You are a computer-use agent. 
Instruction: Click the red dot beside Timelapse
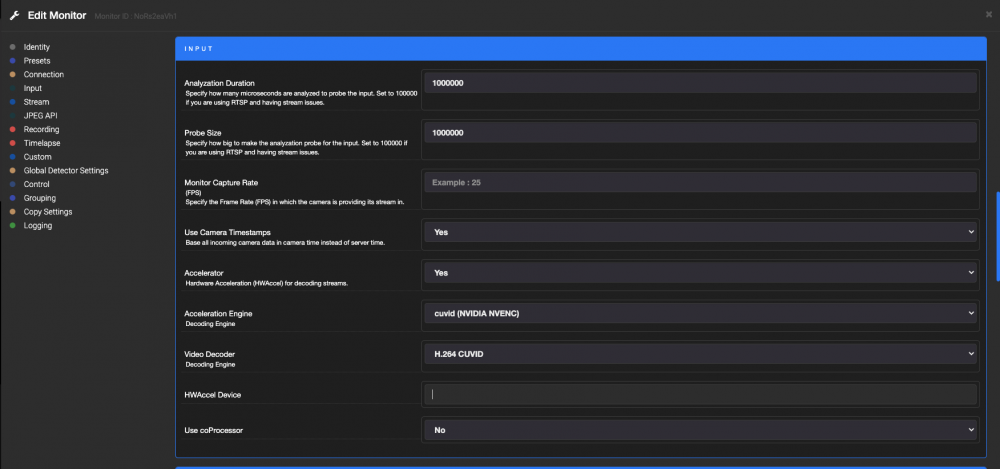13,143
